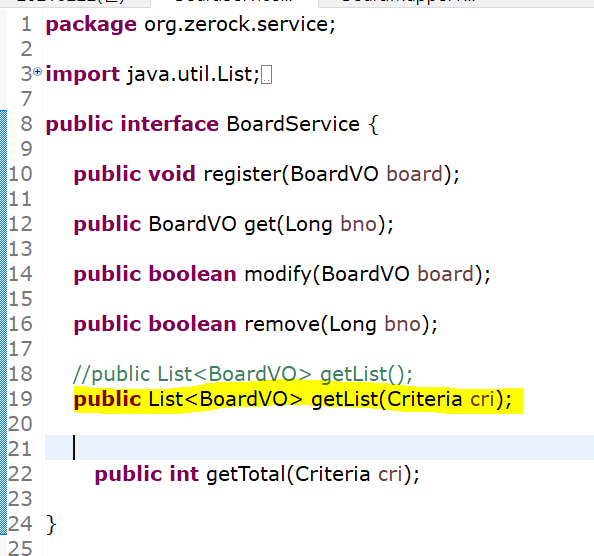Screen dimensions: 594x556
Task: Click 'void' keyword on line 10
Action: click(172, 174)
